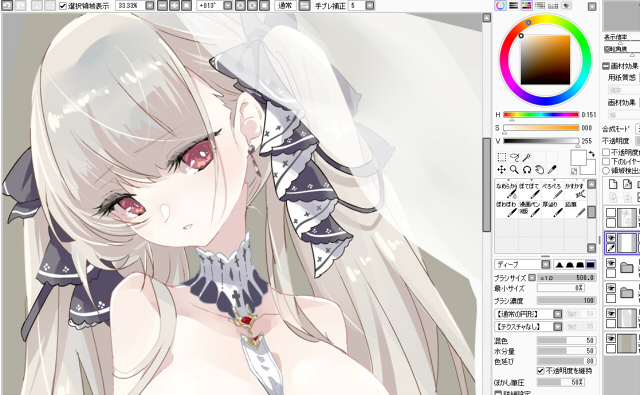Click the redo arrow icon
Screen dimensions: 640x395
[20, 5]
